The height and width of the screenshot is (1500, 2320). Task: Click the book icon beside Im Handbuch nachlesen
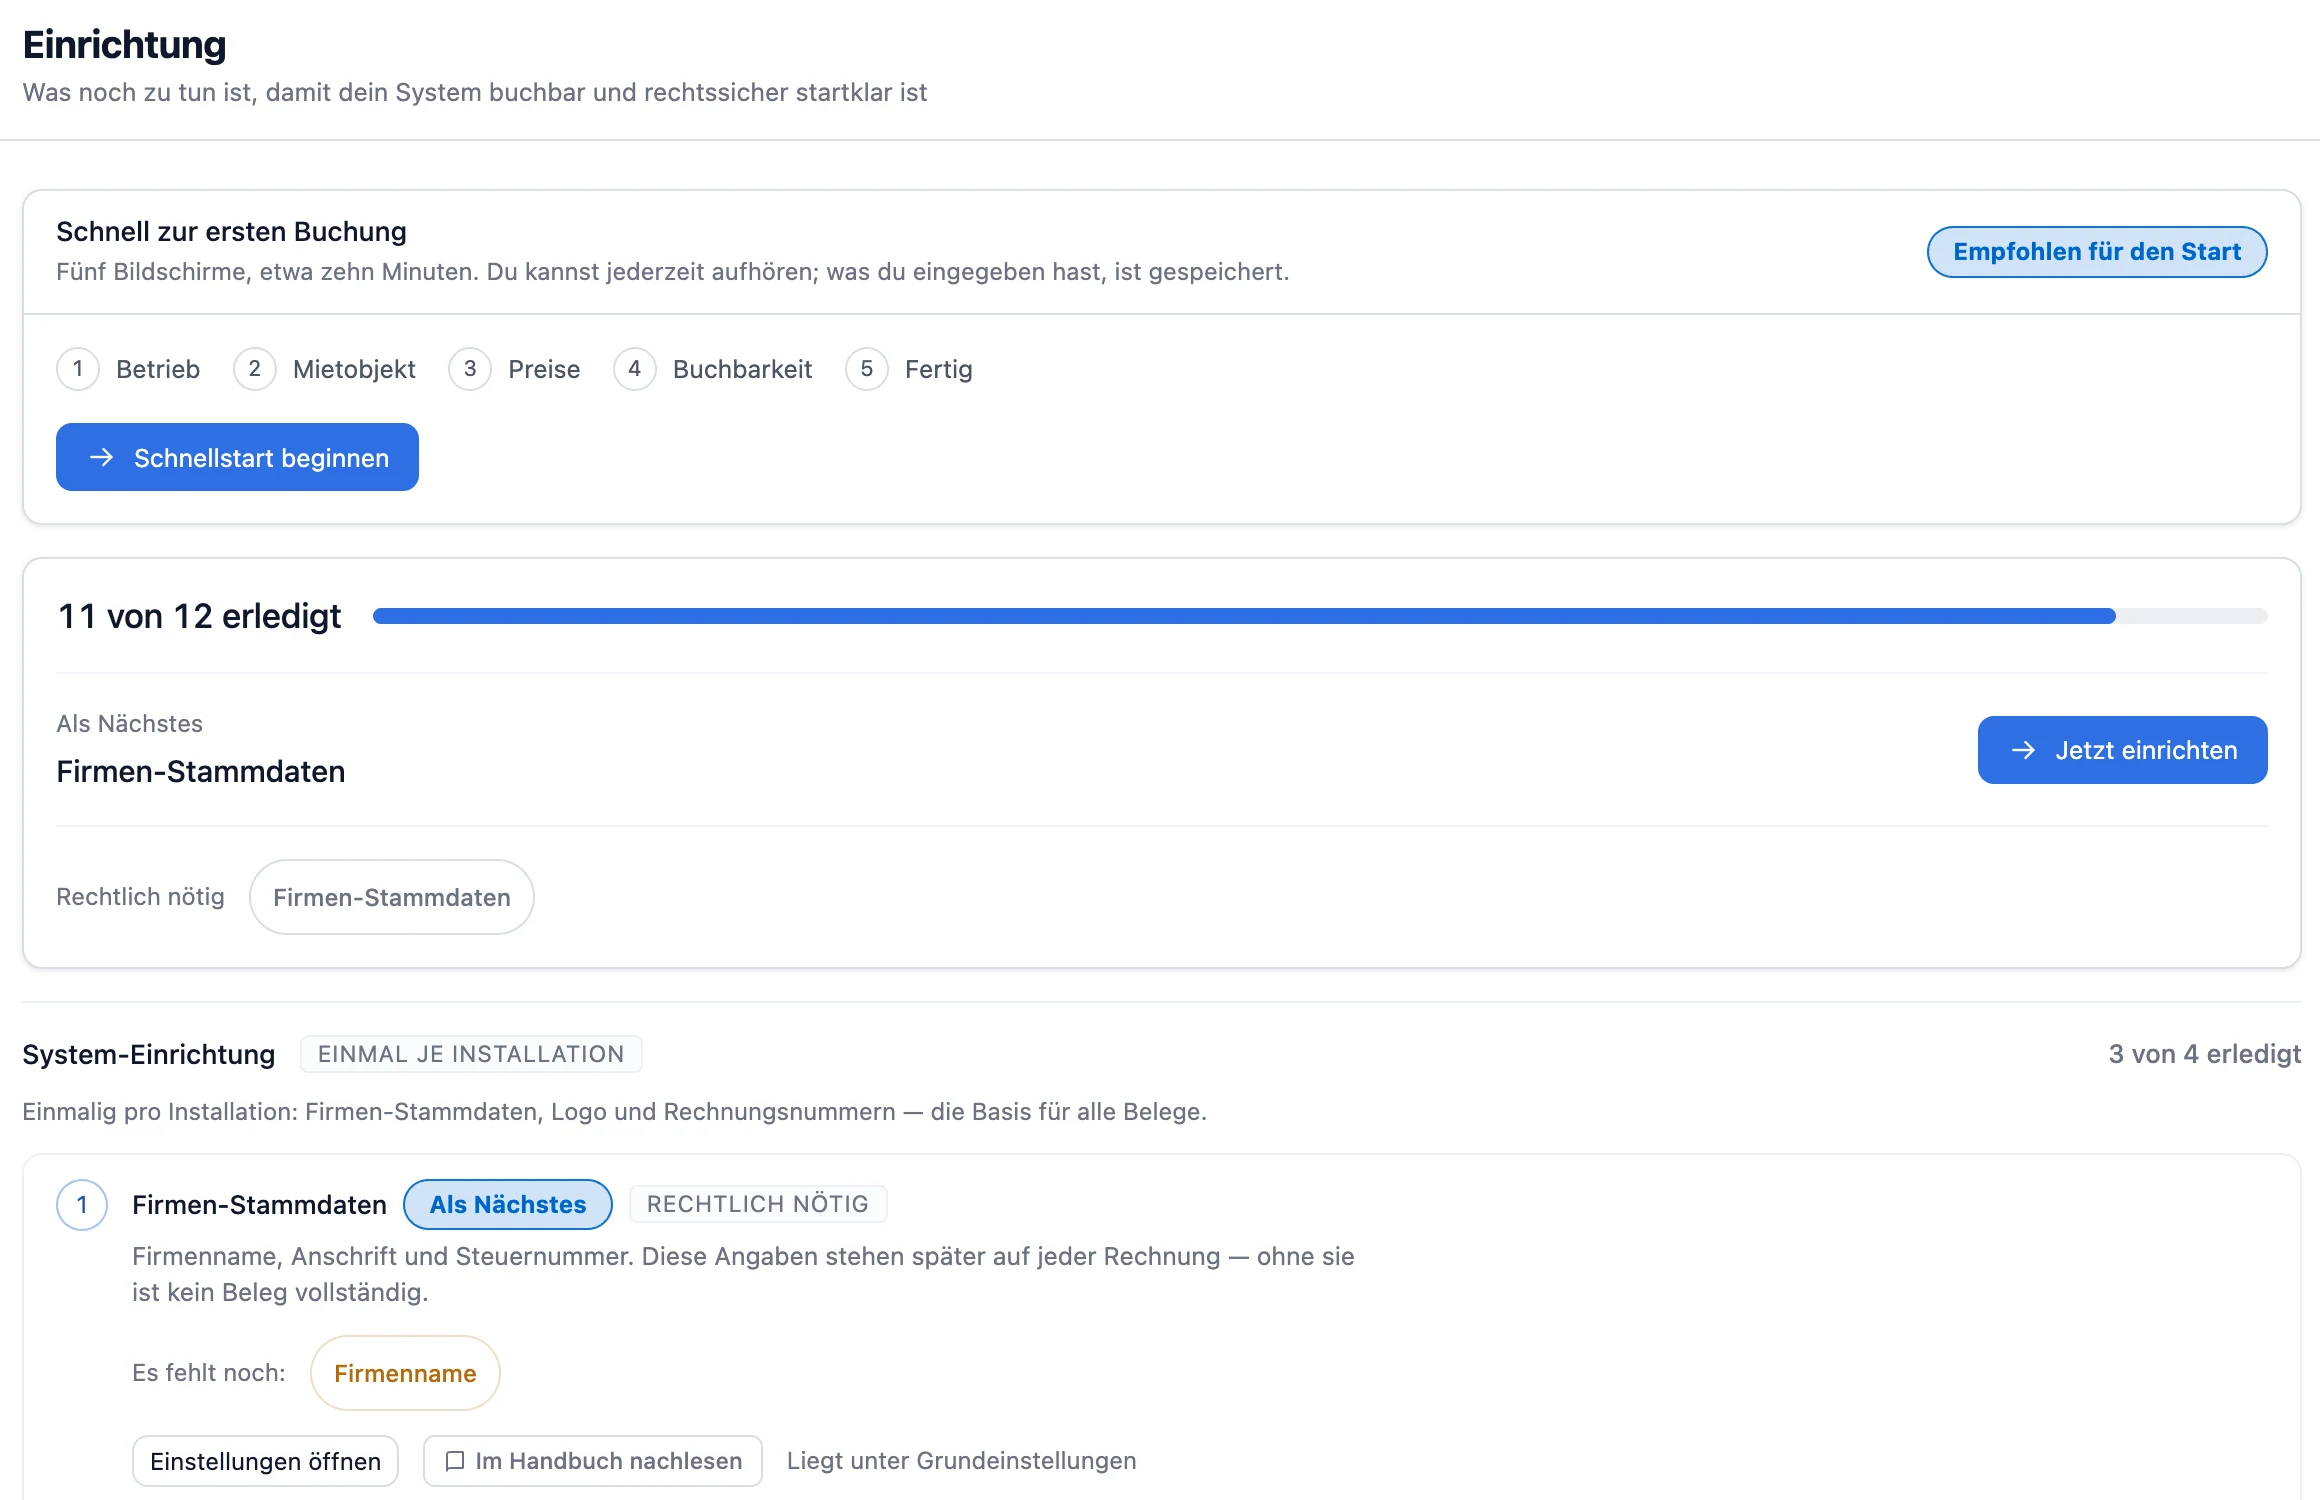(455, 1461)
